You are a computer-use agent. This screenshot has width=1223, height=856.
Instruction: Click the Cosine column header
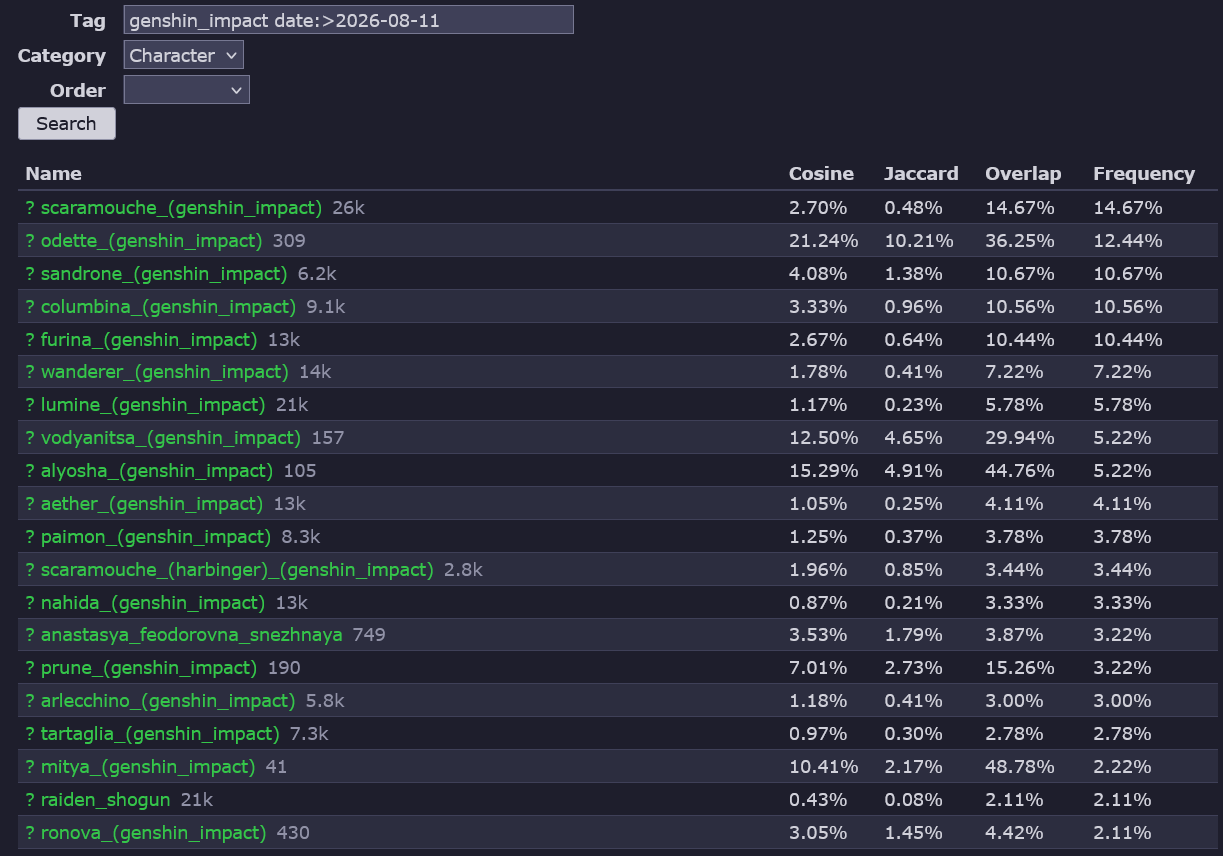click(821, 174)
